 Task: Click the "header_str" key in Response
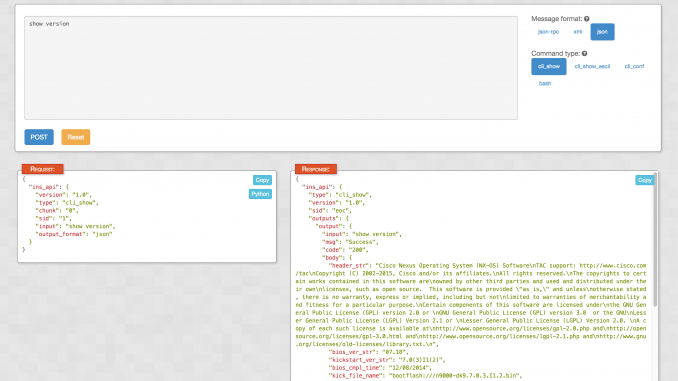tap(349, 266)
